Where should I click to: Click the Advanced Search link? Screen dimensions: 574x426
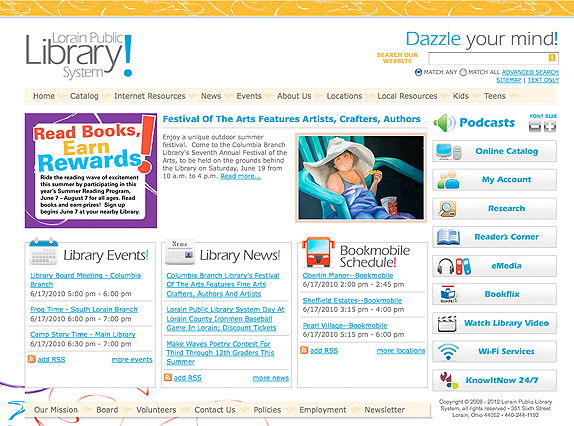530,72
